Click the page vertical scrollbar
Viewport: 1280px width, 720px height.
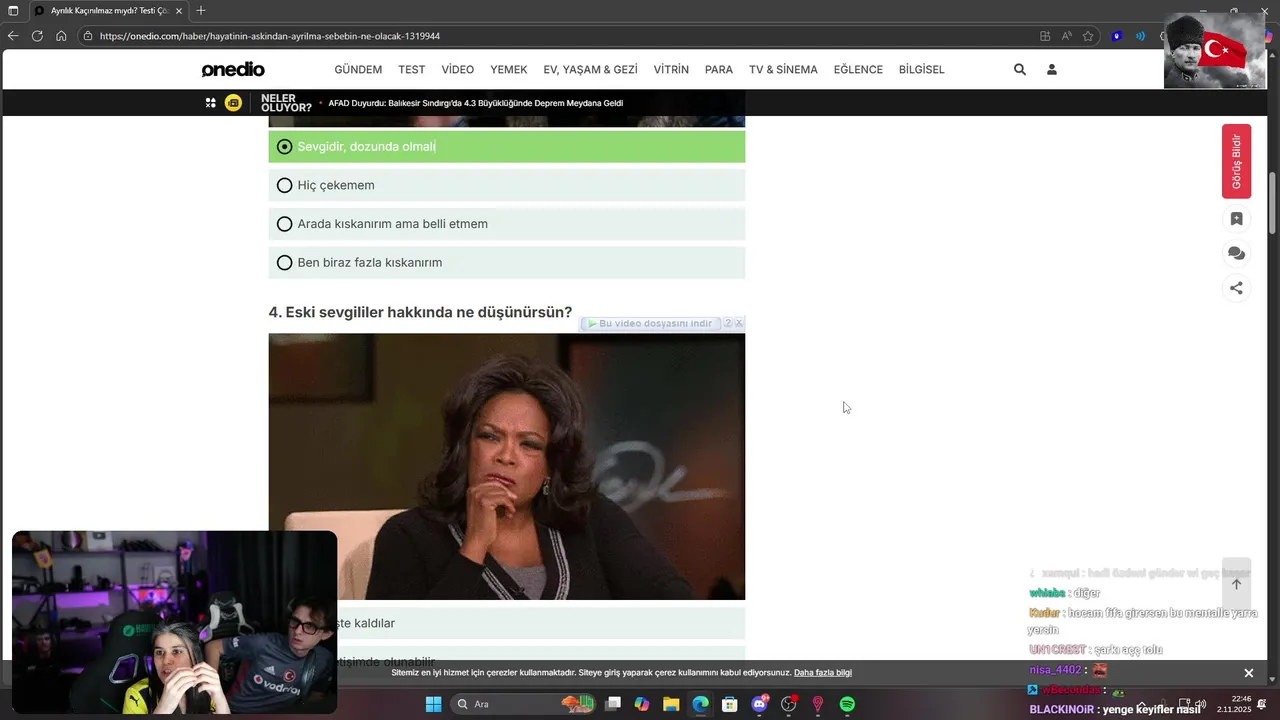click(1272, 204)
